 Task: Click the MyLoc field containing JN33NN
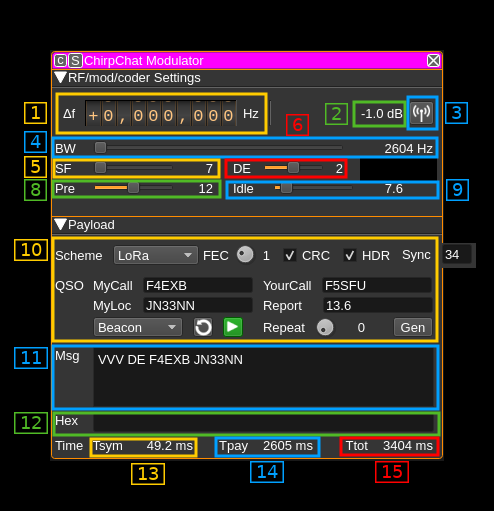198,306
